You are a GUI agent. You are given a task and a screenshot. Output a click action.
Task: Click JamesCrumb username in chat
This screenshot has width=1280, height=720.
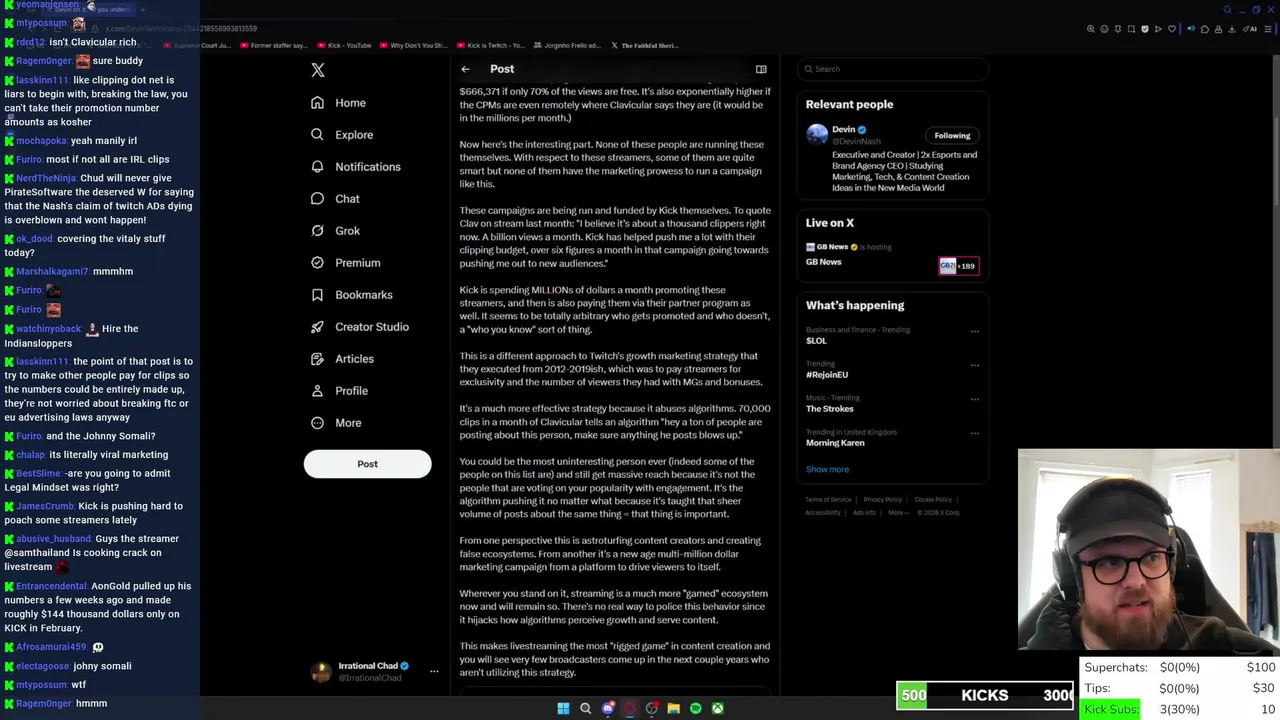tap(46, 506)
